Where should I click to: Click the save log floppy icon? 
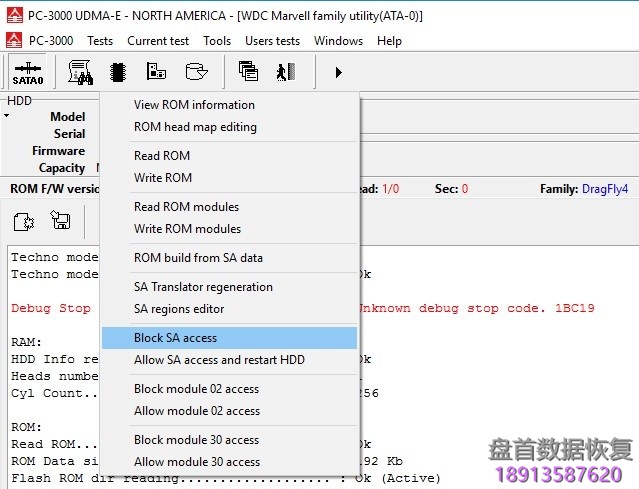(60, 220)
